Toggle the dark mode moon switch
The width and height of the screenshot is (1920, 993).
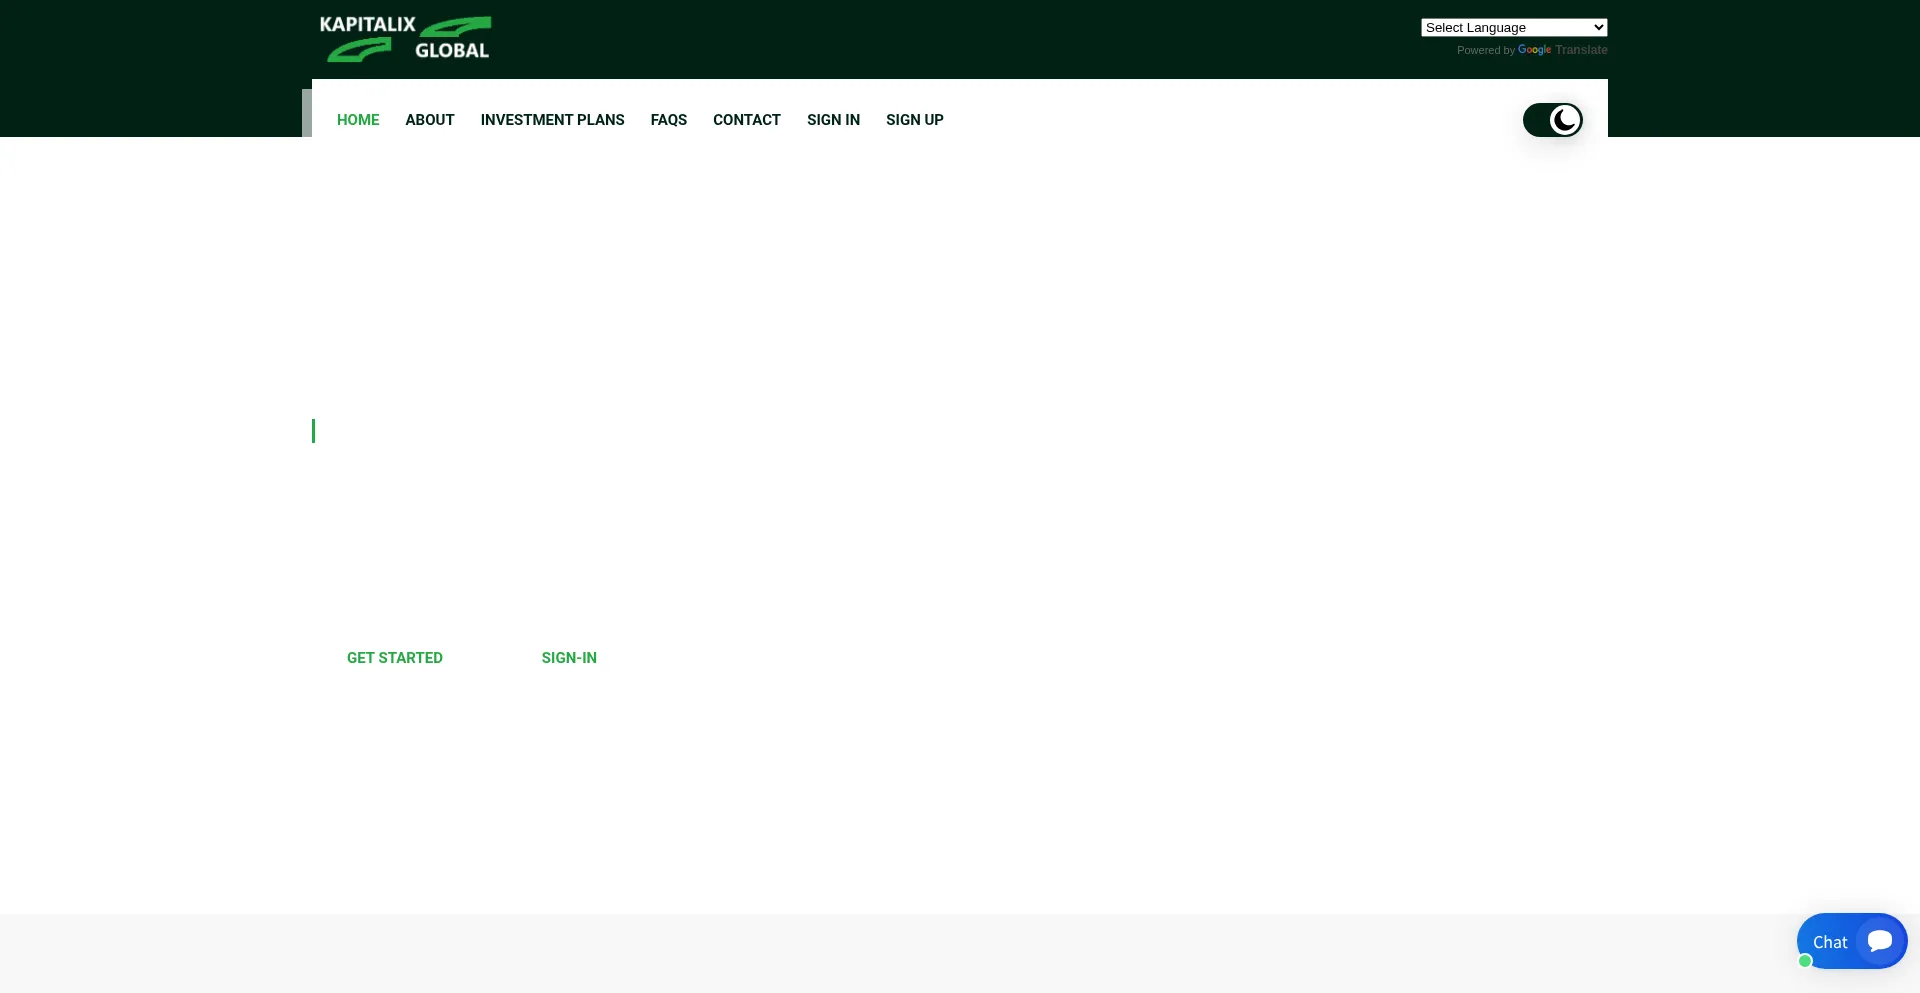click(x=1552, y=120)
